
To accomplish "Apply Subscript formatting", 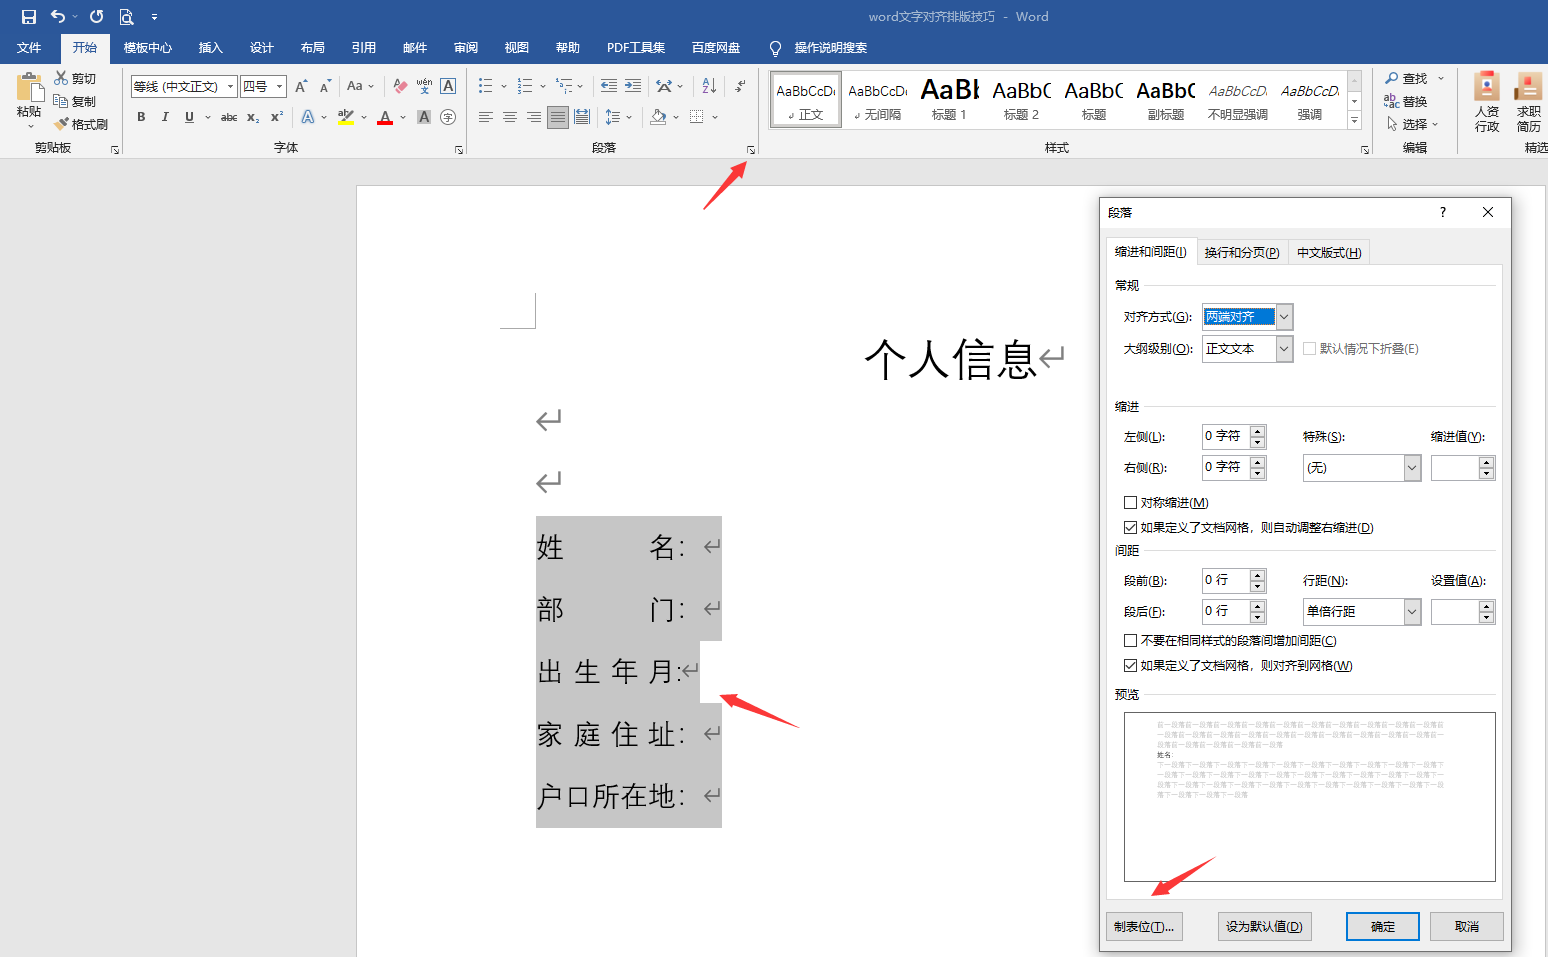I will tap(253, 117).
